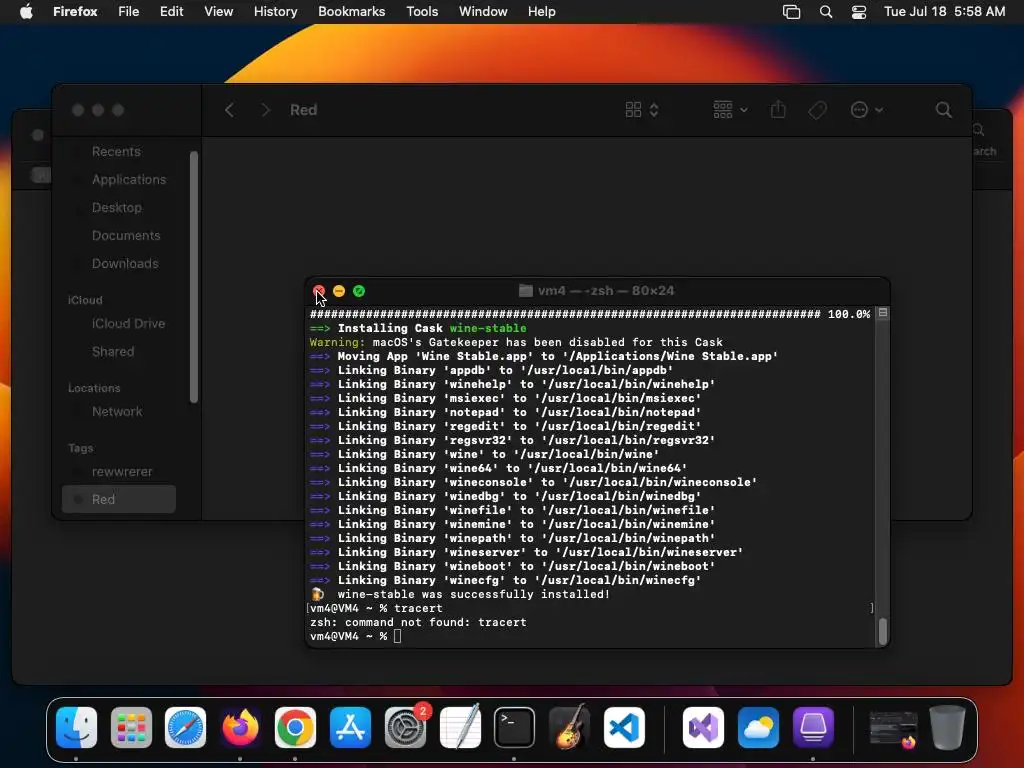Screen dimensions: 1024x768
Task: Select Shared in Finder sidebar
Action: (x=113, y=352)
